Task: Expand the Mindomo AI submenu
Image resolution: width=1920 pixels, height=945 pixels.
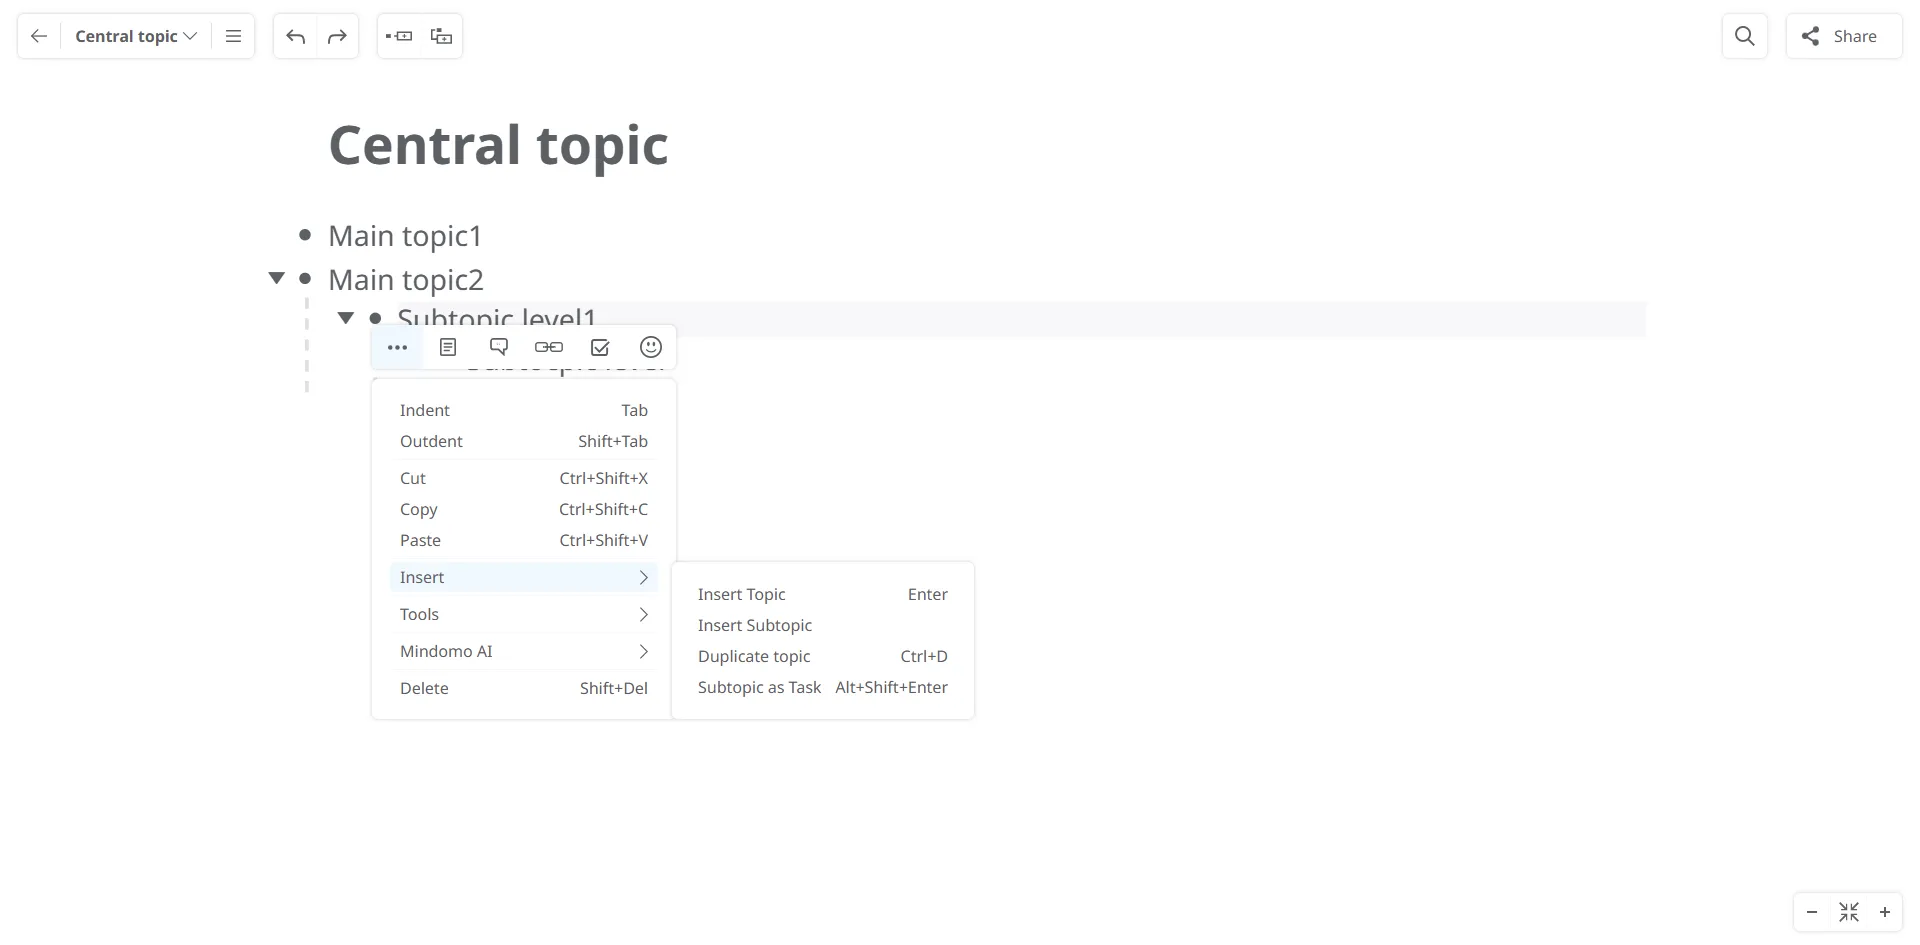Action: [x=523, y=651]
